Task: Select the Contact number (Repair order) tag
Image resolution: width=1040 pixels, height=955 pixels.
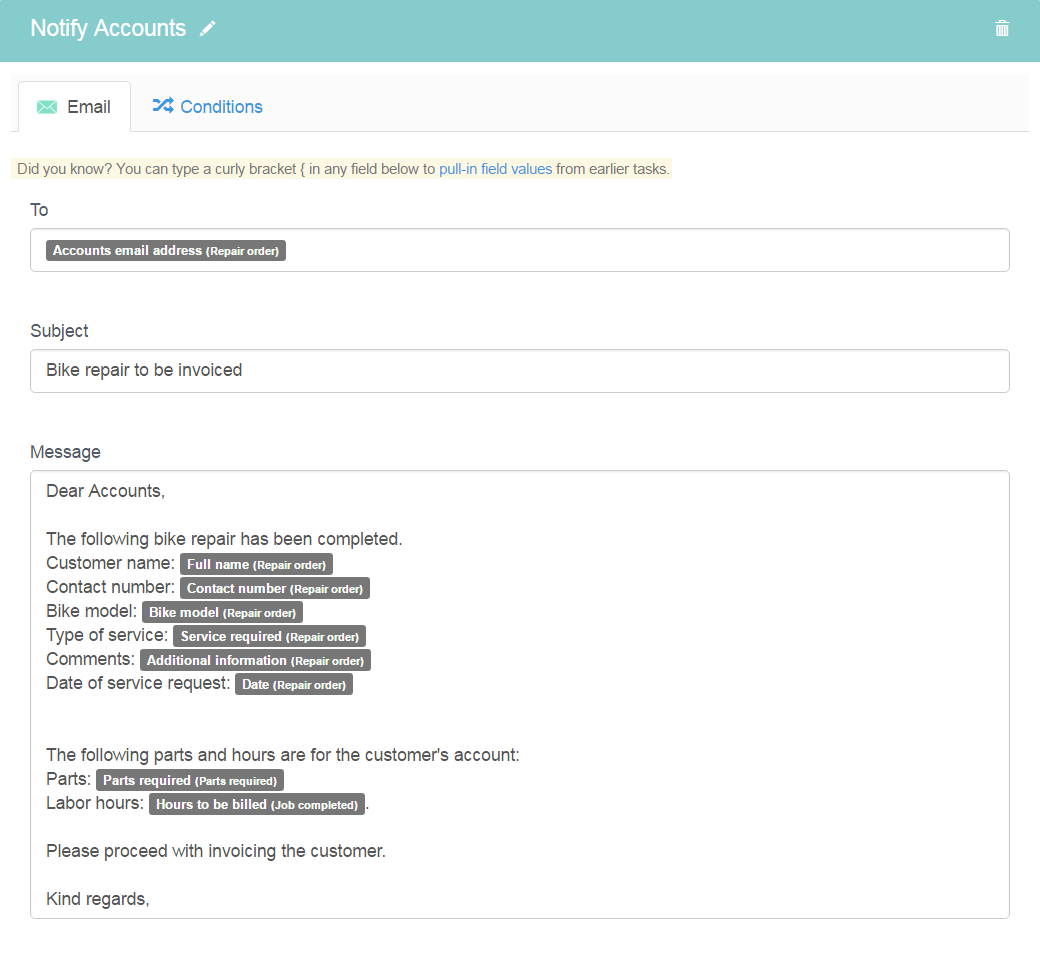Action: (x=275, y=588)
